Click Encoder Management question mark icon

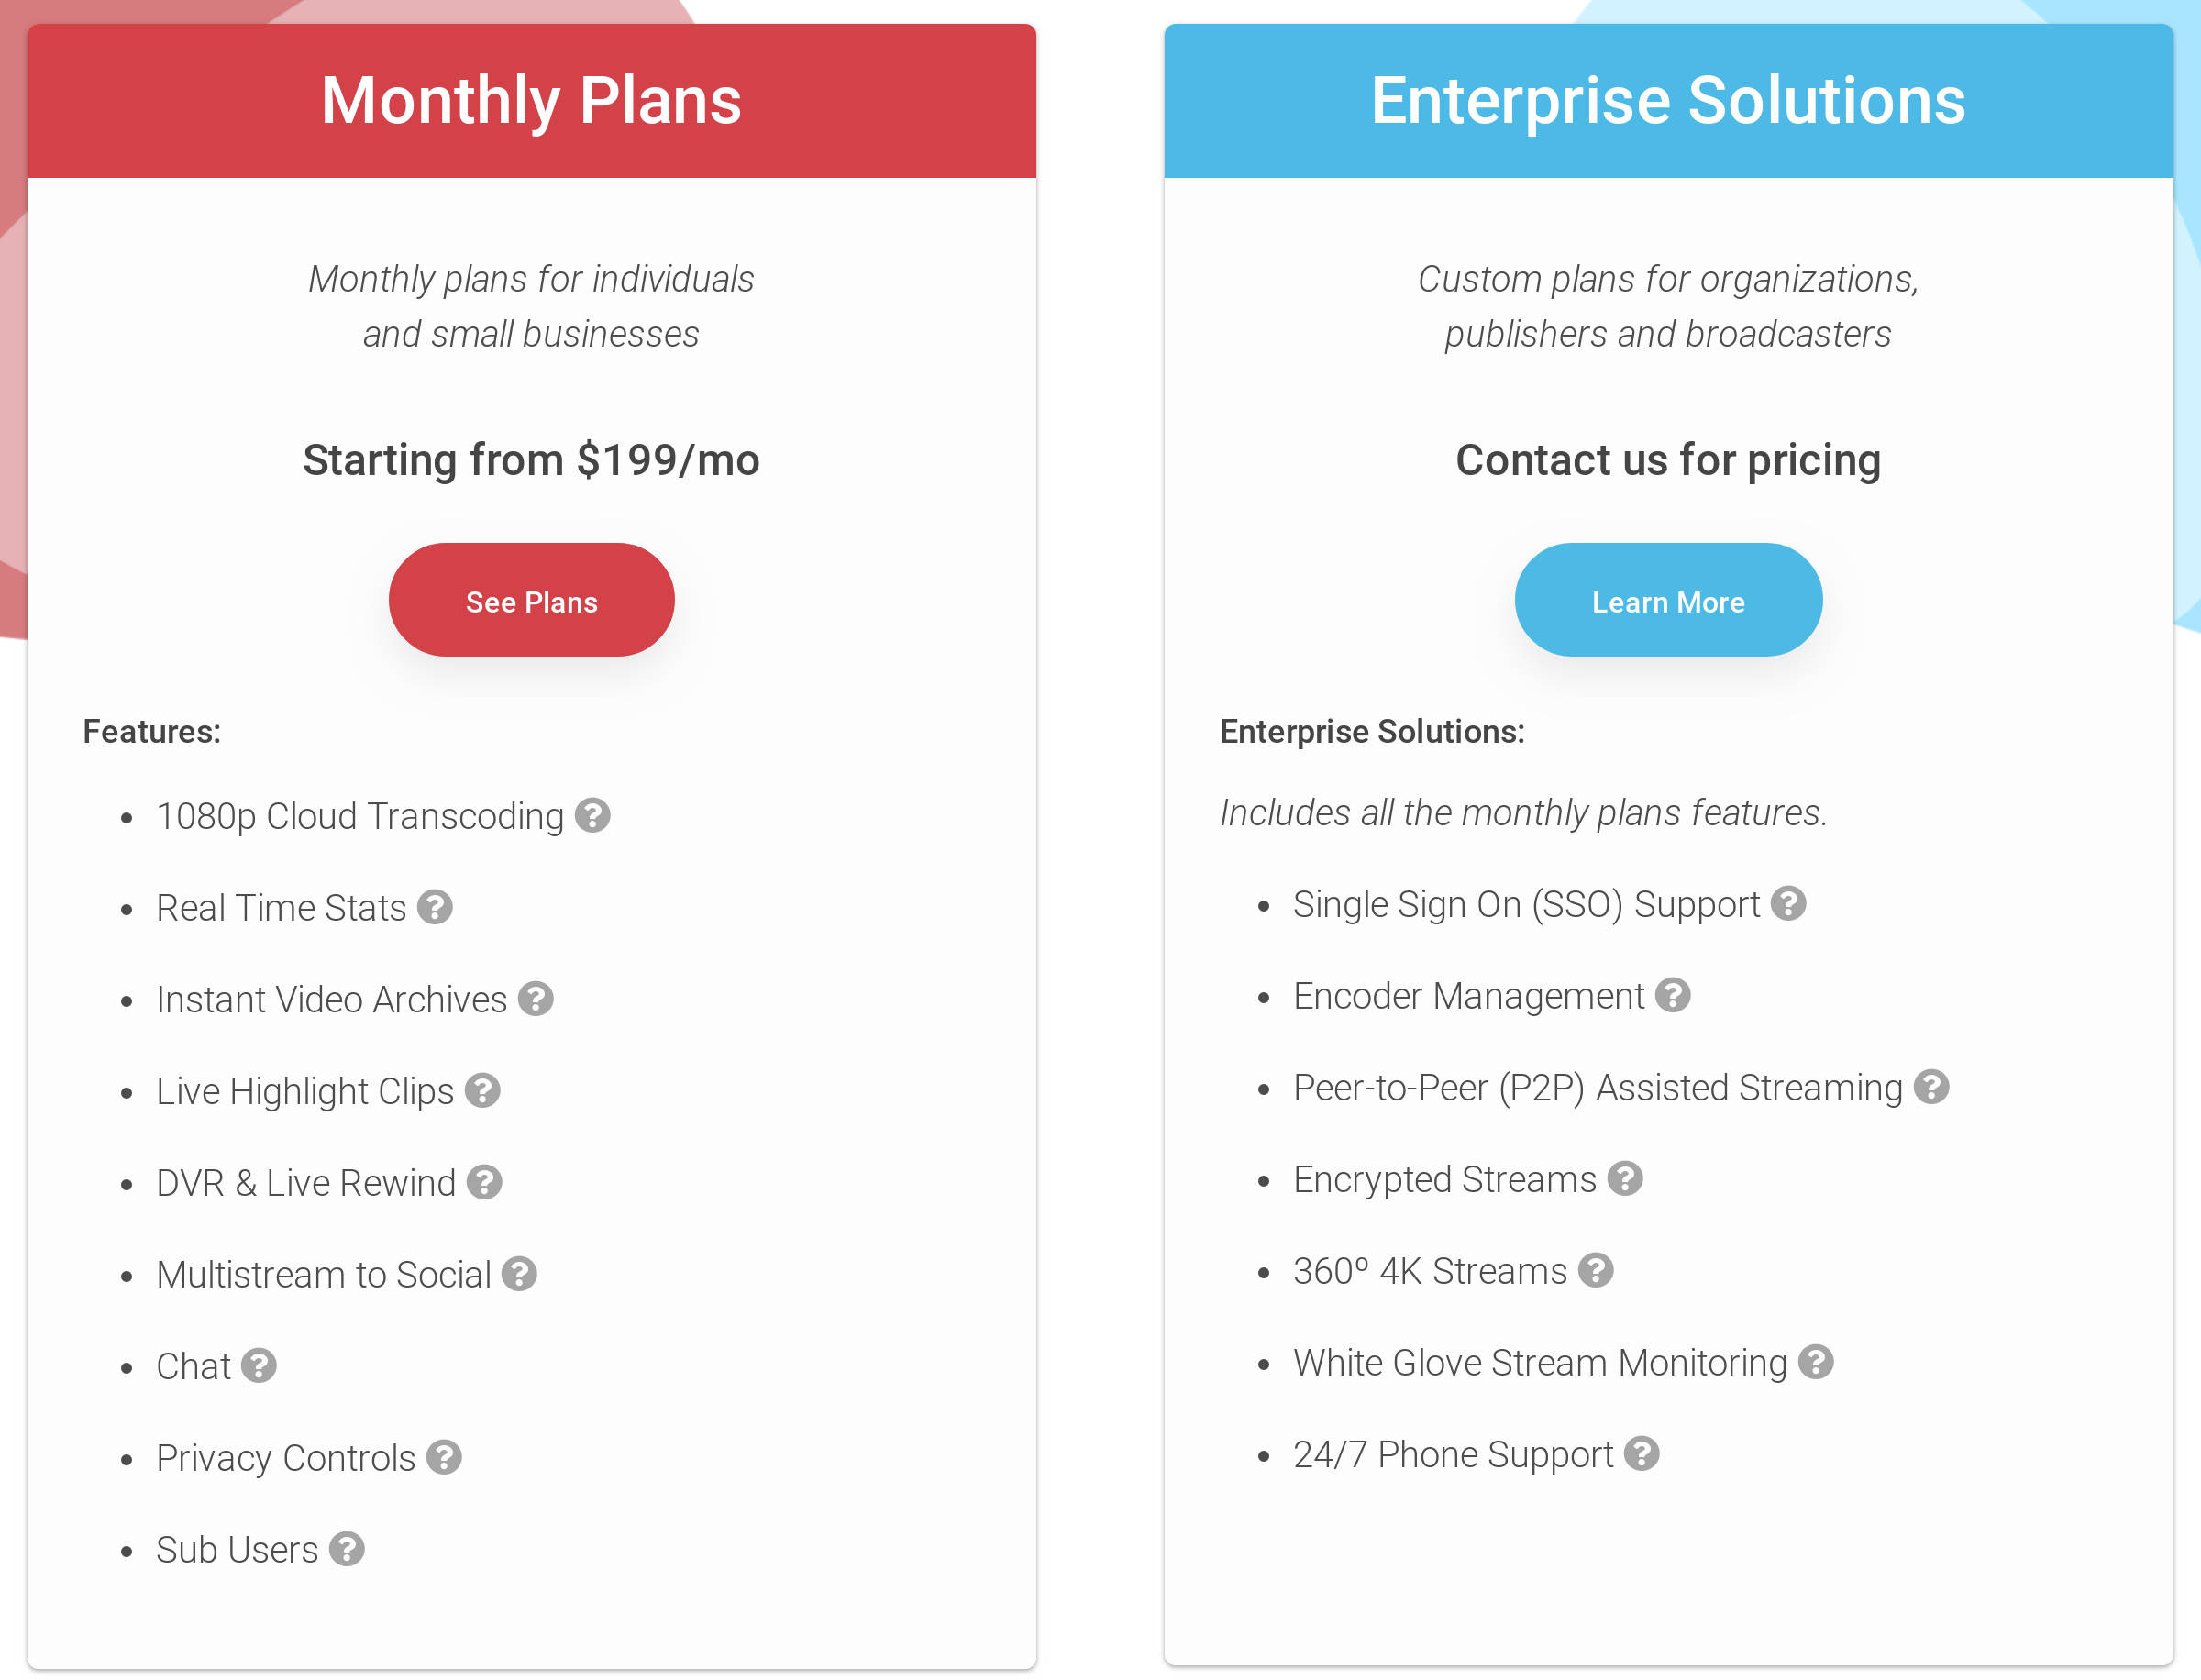[1673, 996]
